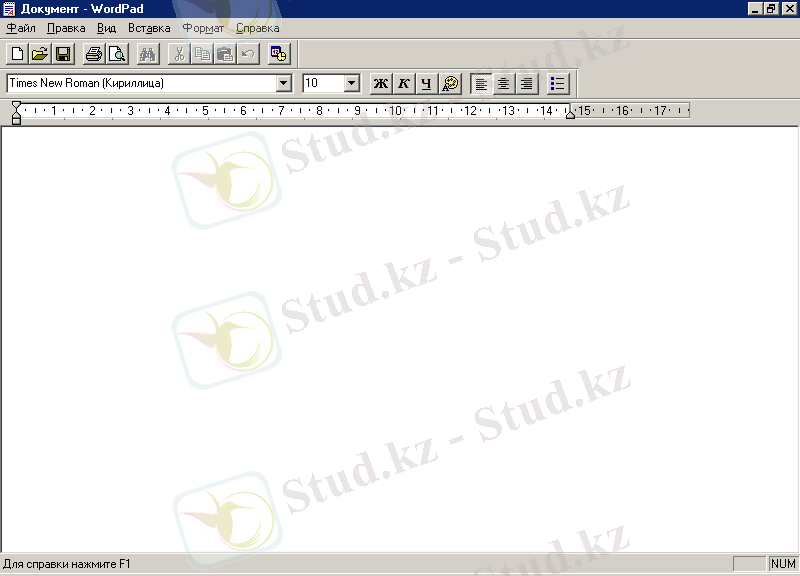Align text to the right
Viewport: 800px width, 576px height.
click(x=527, y=84)
